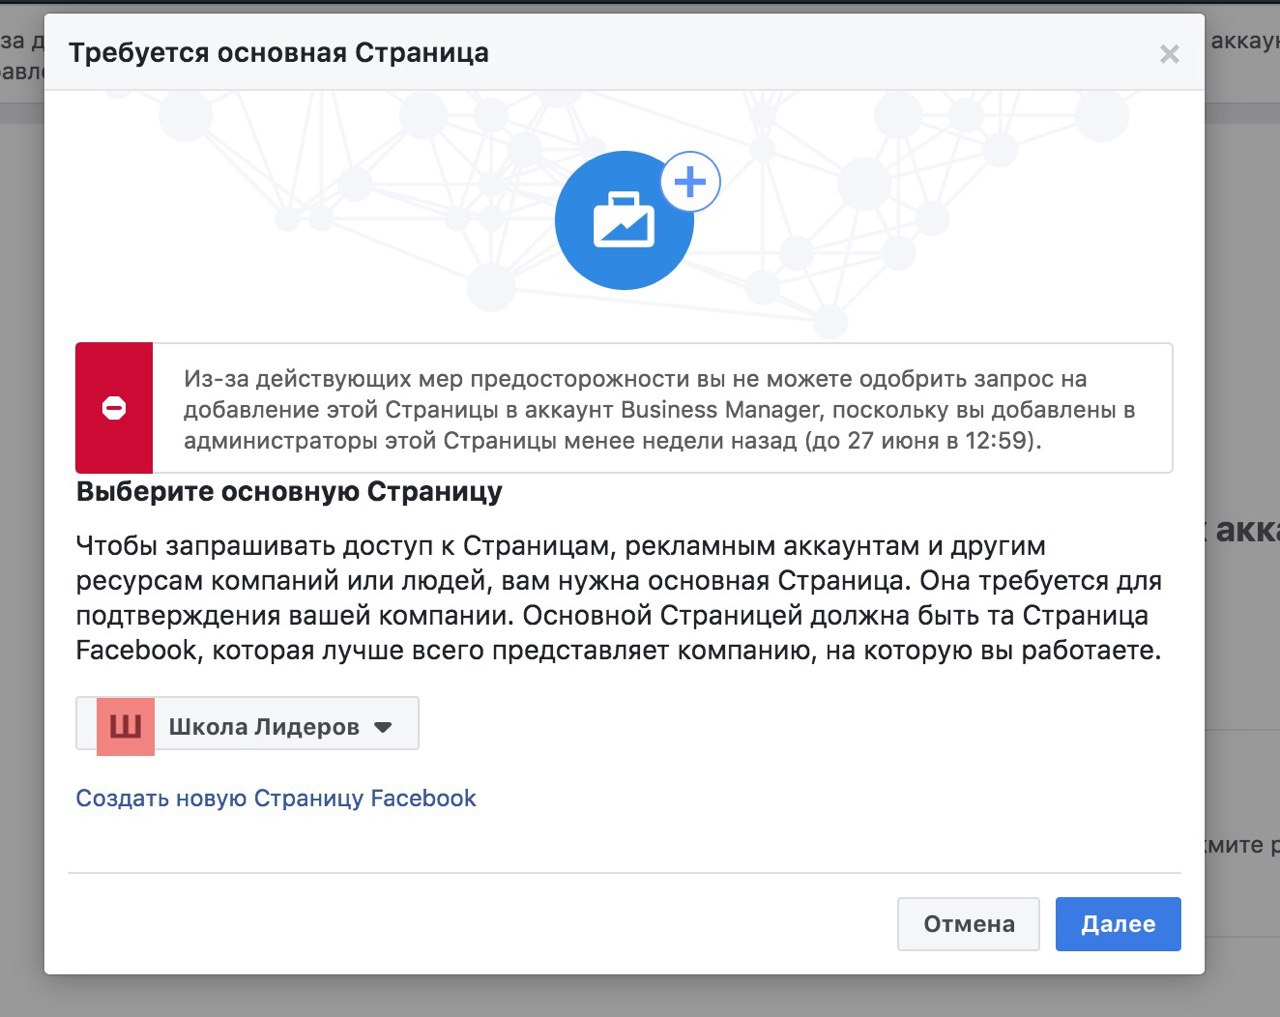Viewport: 1280px width, 1017px height.
Task: Open the Школа Лидеров page dropdown
Action: (x=247, y=724)
